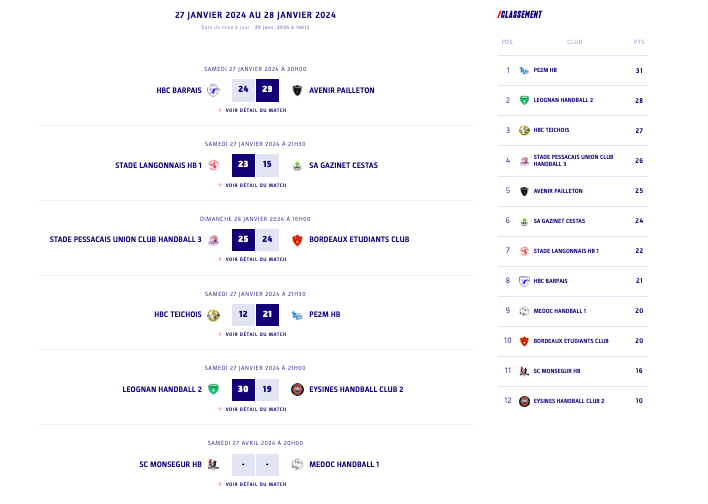Select HBC Teichois in the standings table
The image size is (708, 504).
point(551,130)
